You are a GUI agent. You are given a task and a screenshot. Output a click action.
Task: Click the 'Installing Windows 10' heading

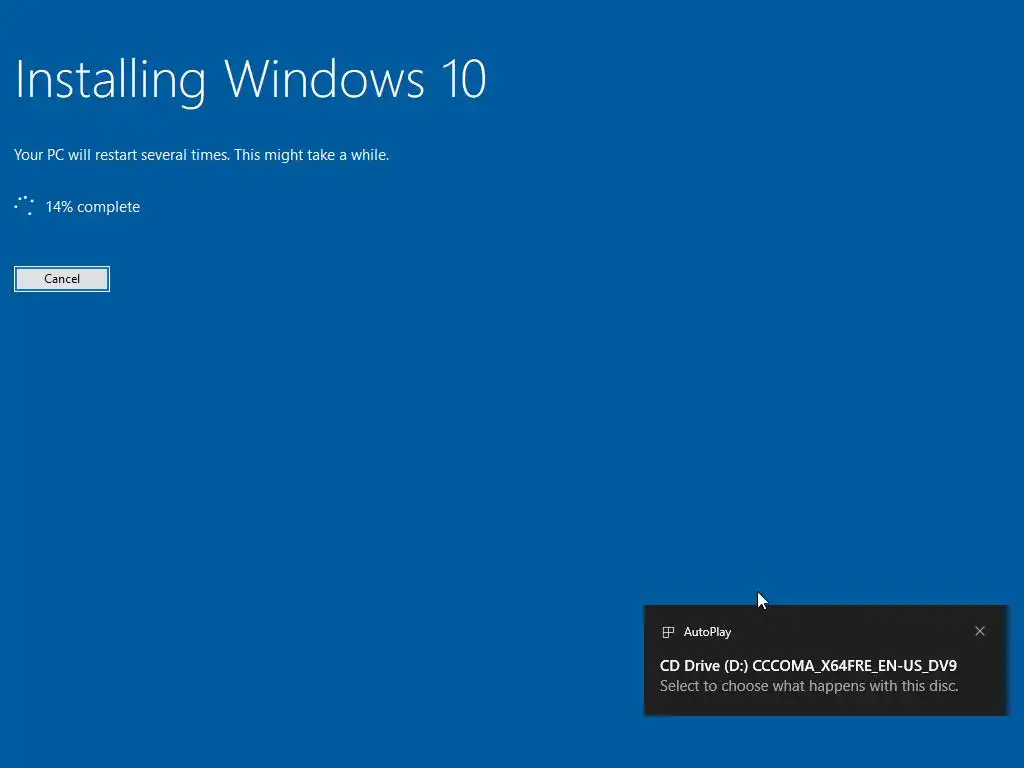250,80
